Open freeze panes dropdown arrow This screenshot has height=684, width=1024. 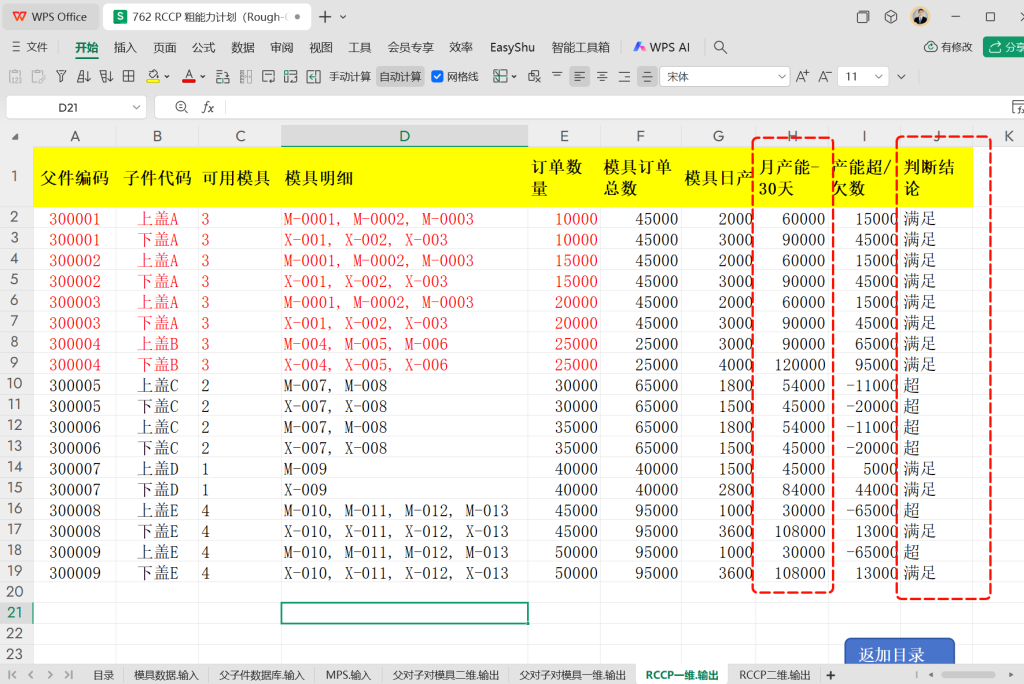tap(514, 76)
